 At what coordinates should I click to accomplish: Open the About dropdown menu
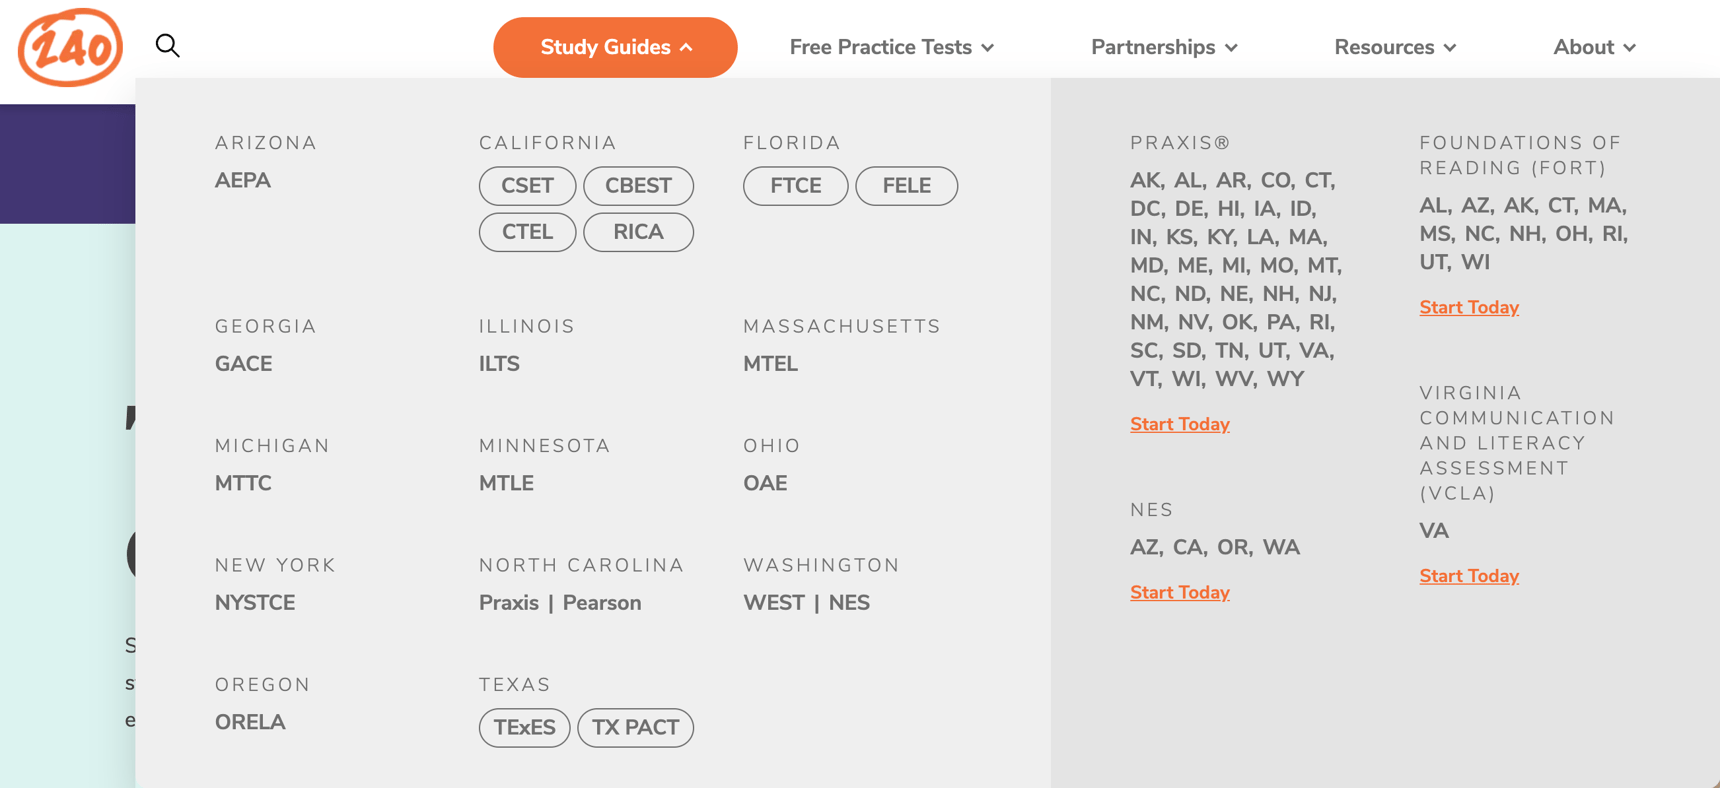point(1594,47)
